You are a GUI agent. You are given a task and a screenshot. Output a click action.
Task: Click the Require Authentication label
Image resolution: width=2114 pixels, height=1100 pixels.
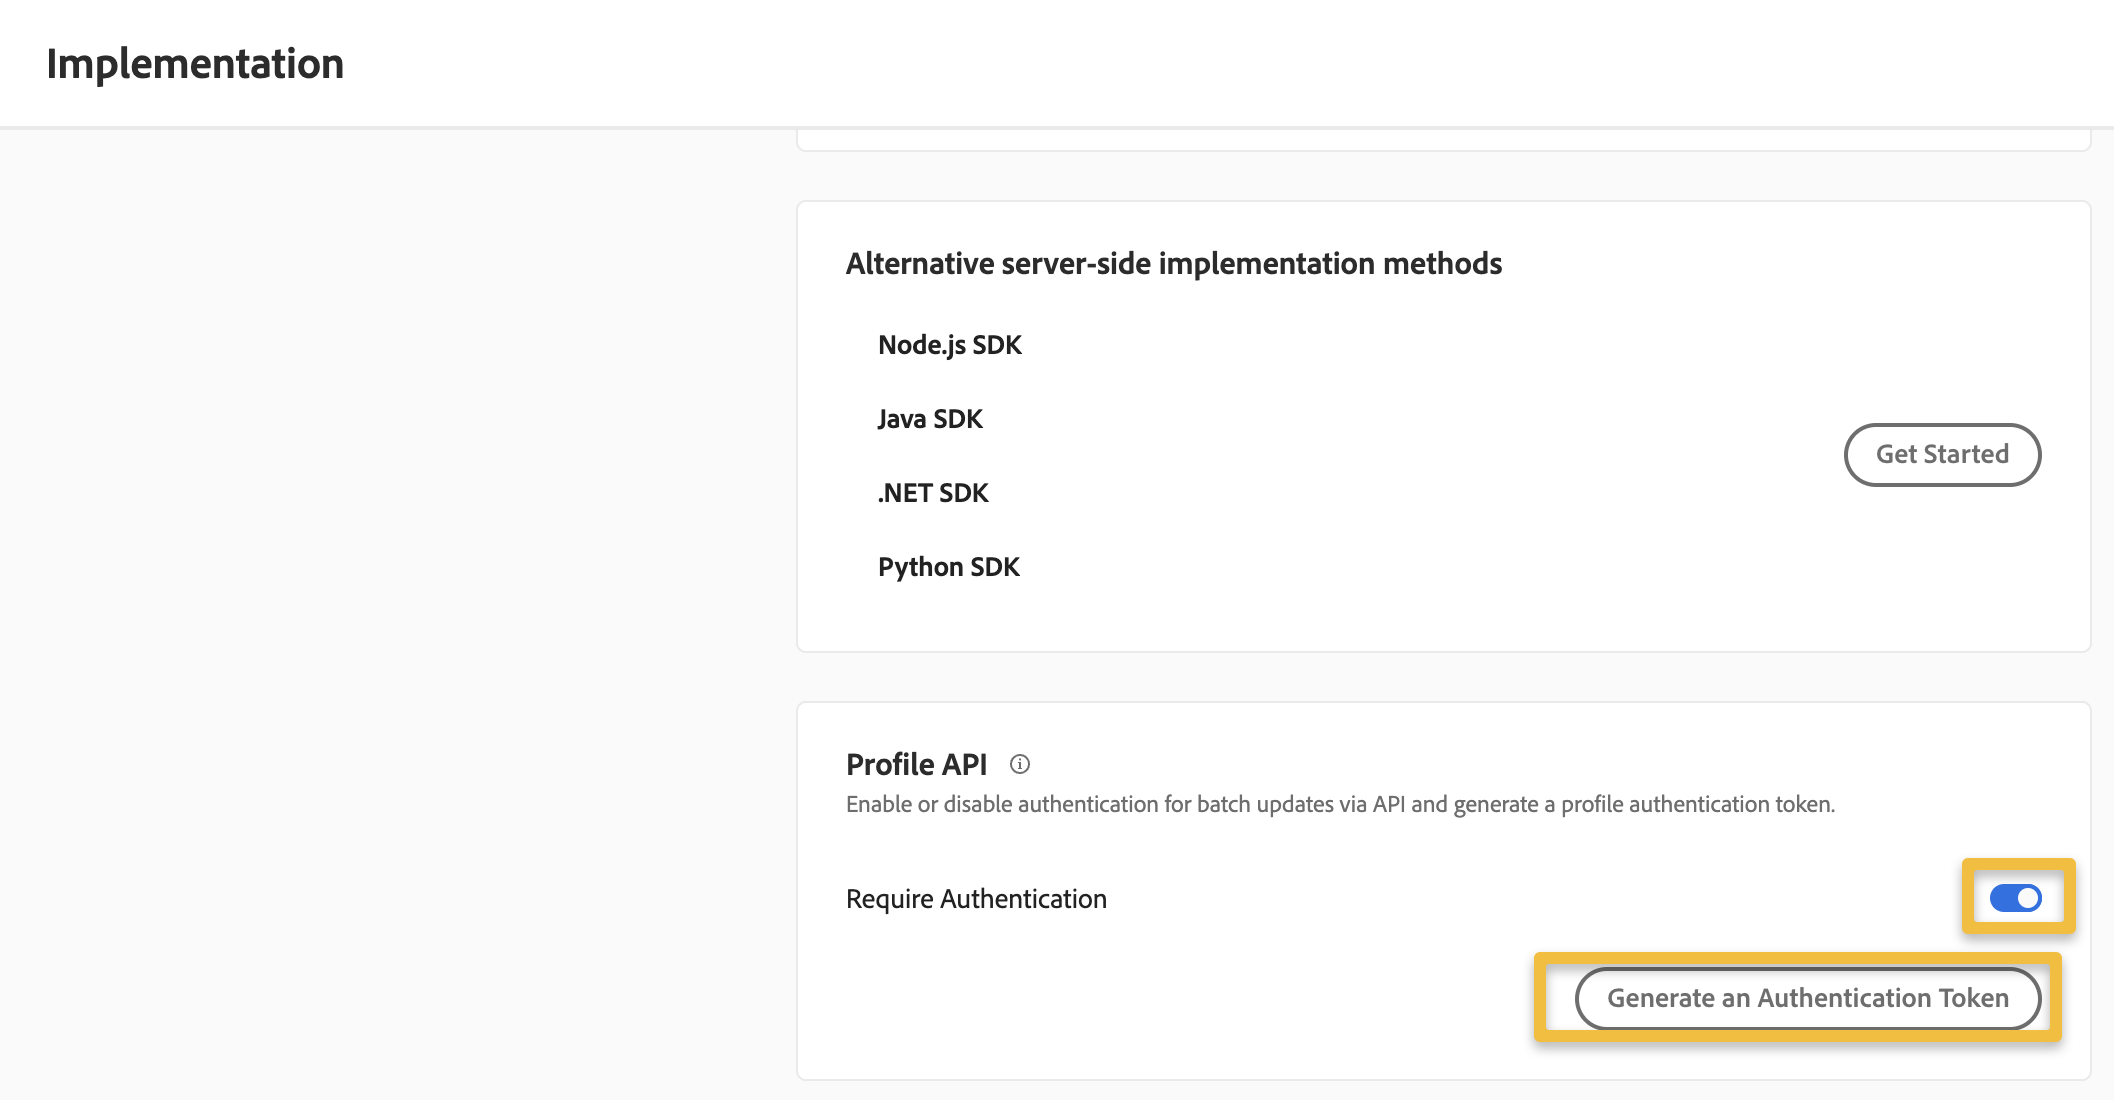(976, 899)
